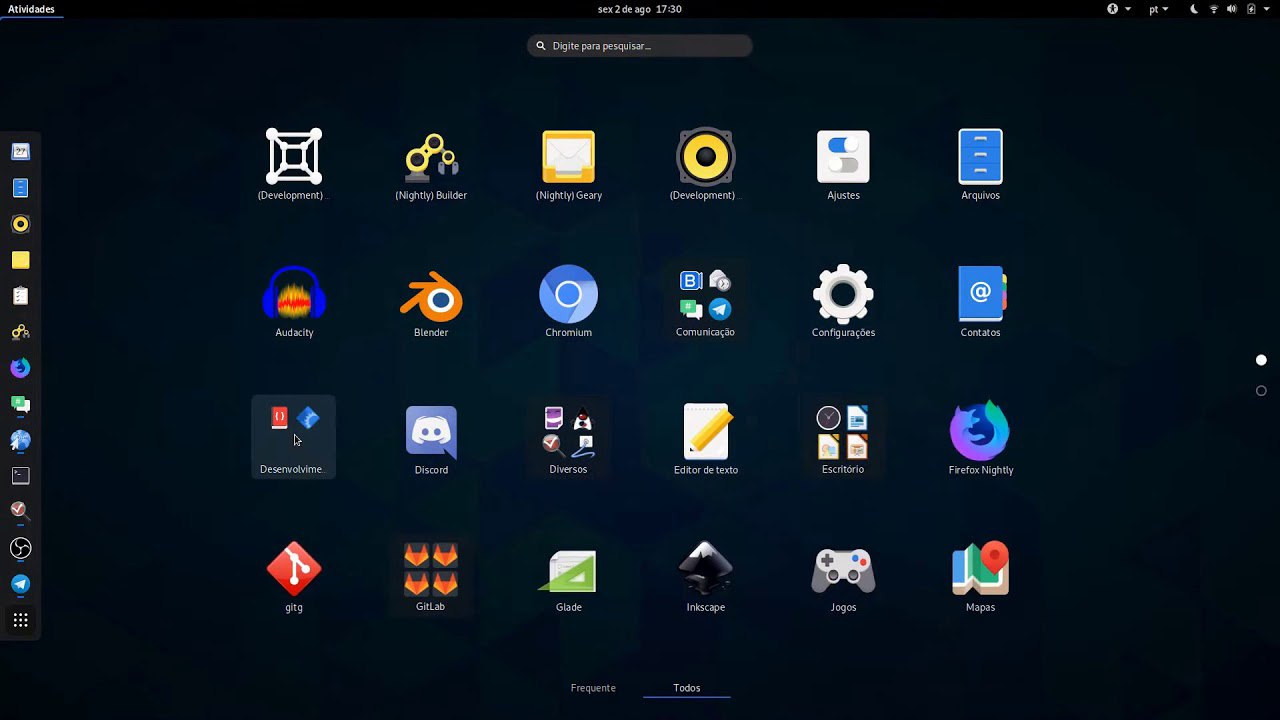This screenshot has width=1280, height=720.
Task: Open the accessibility menu in top bar
Action: click(1118, 9)
